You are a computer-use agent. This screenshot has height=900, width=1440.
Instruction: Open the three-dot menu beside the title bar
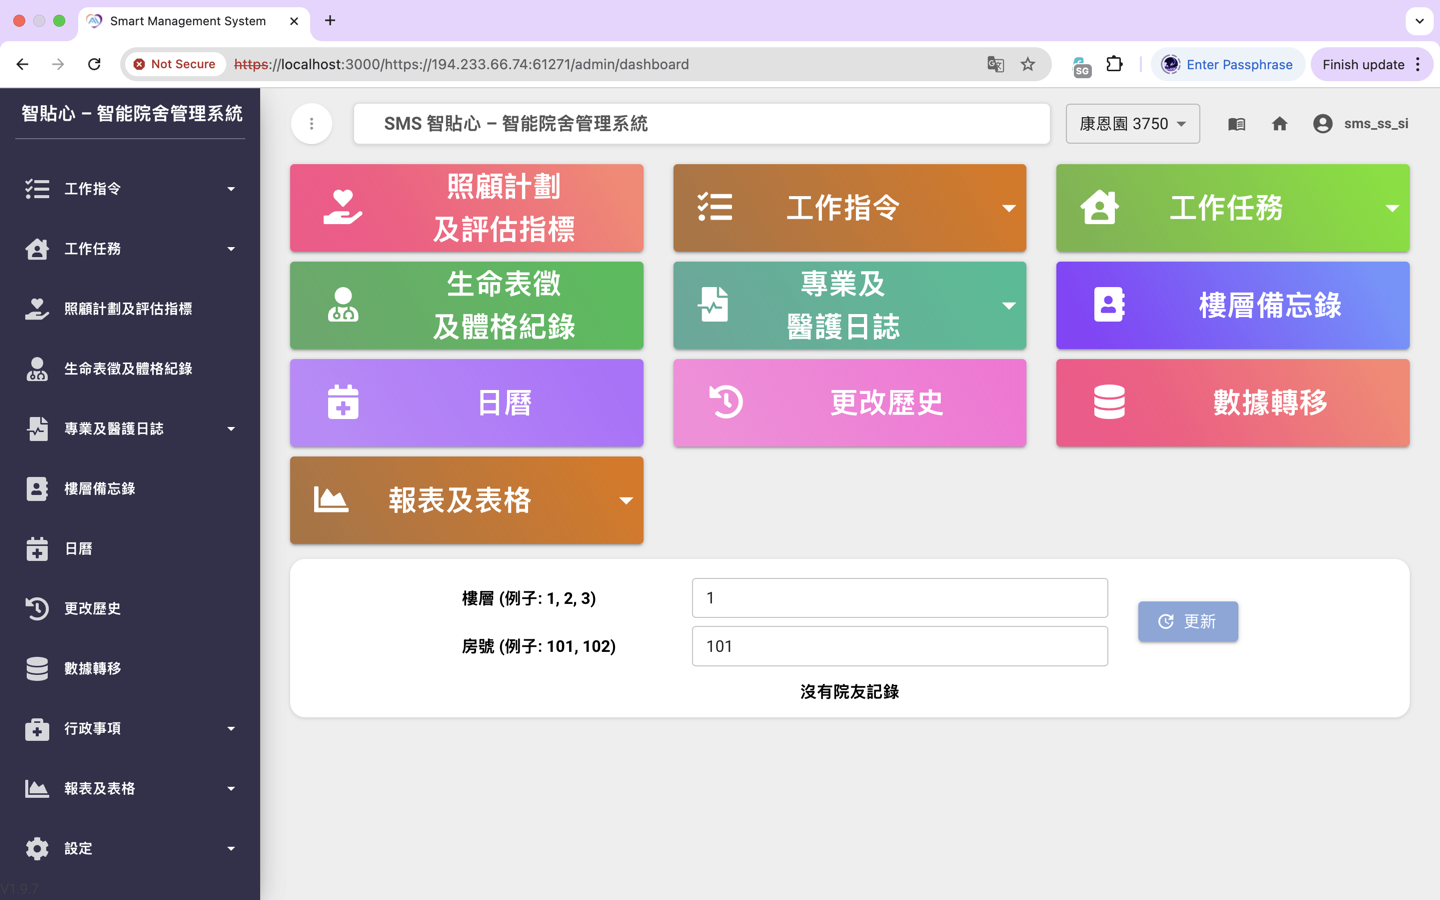[x=312, y=124]
